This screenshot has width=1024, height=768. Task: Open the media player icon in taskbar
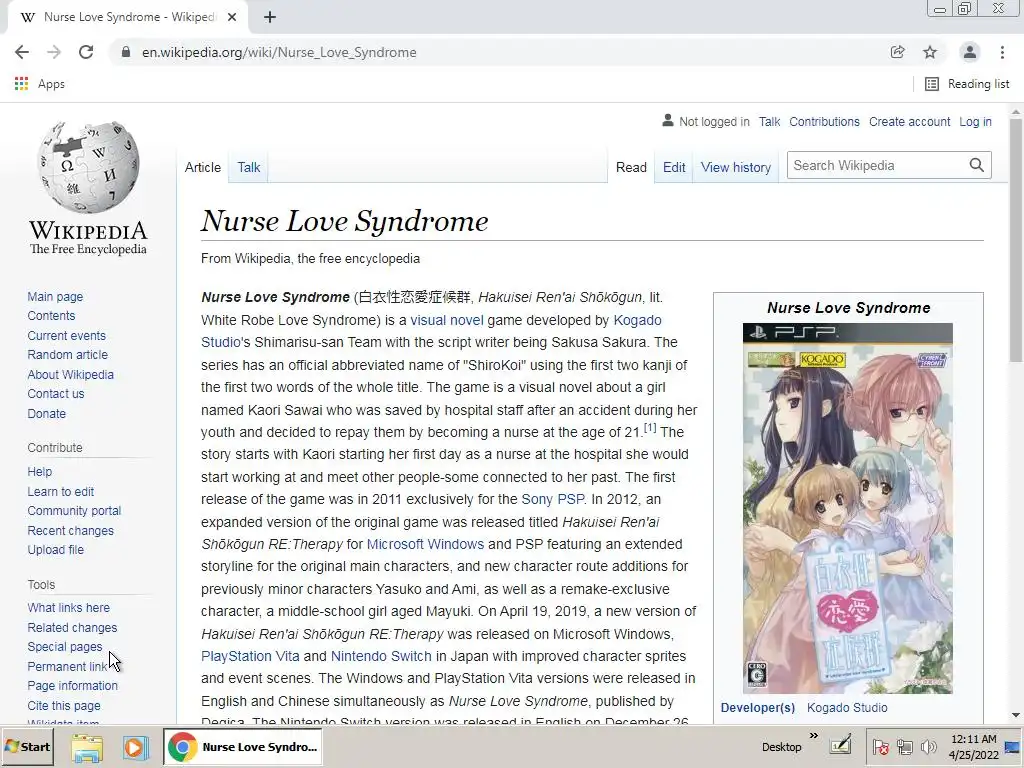pos(136,747)
